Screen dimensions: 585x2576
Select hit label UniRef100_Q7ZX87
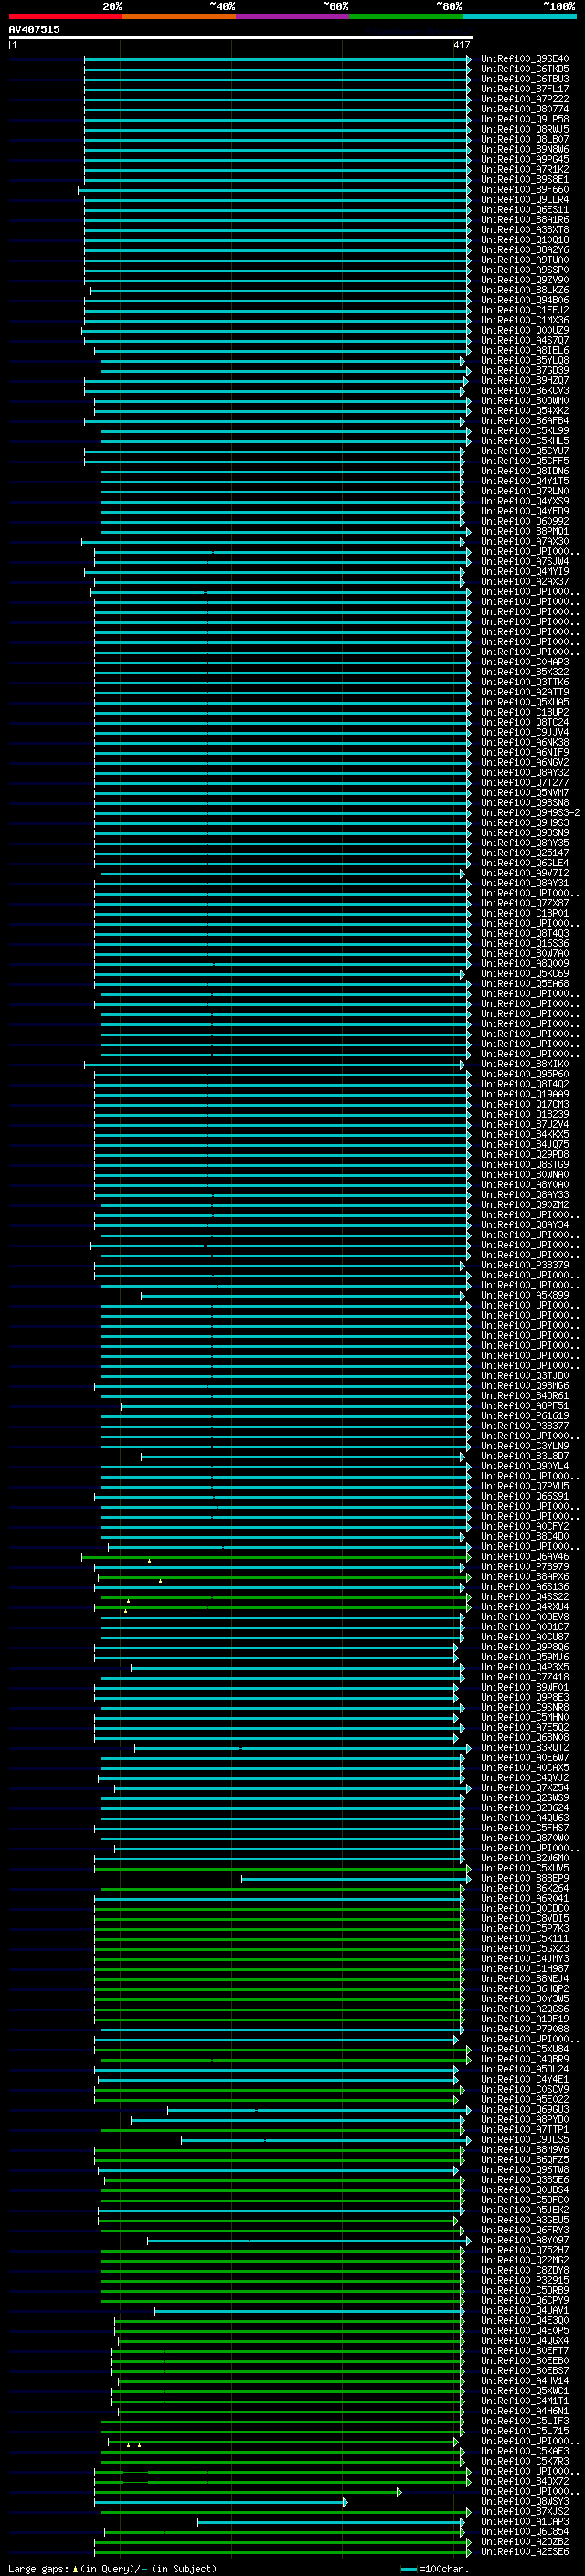[524, 903]
